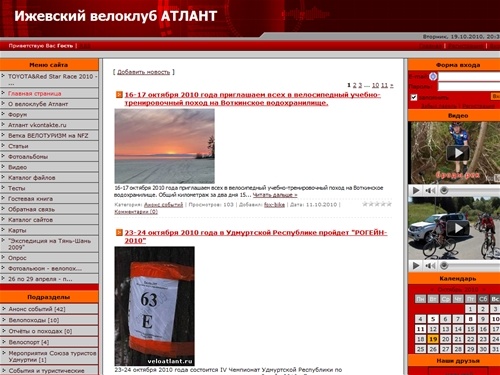Click the 'Ижевский велоклуб АТЛАНТ' site title
The image size is (500, 375).
[116, 16]
